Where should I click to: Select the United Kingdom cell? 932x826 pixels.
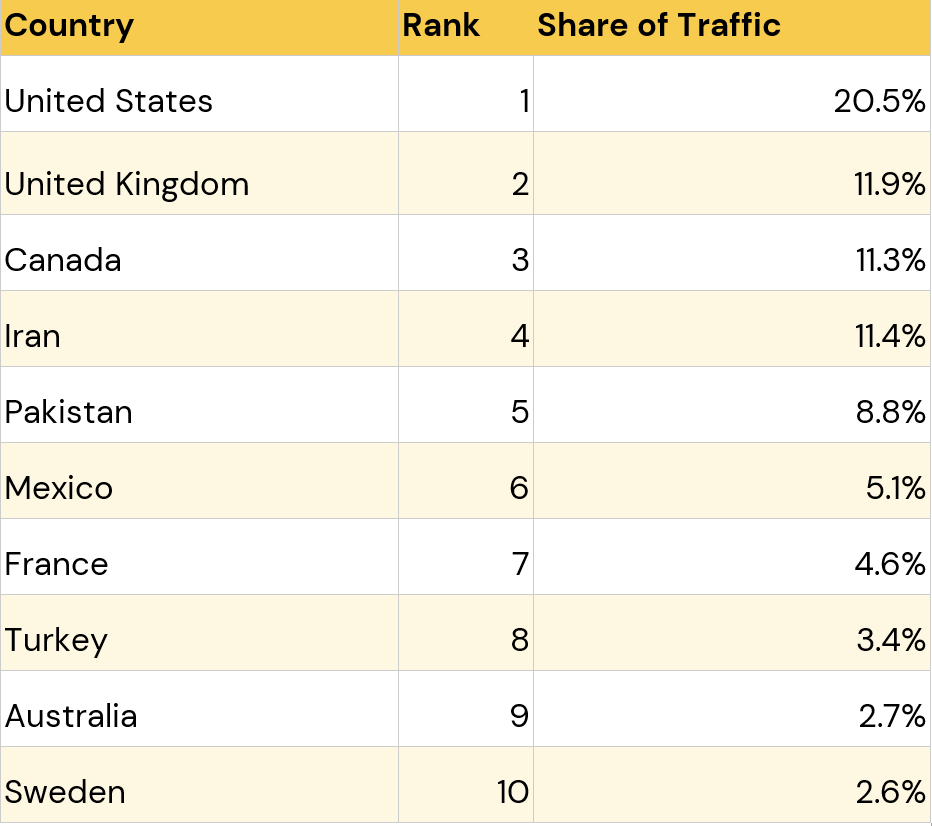coord(127,184)
